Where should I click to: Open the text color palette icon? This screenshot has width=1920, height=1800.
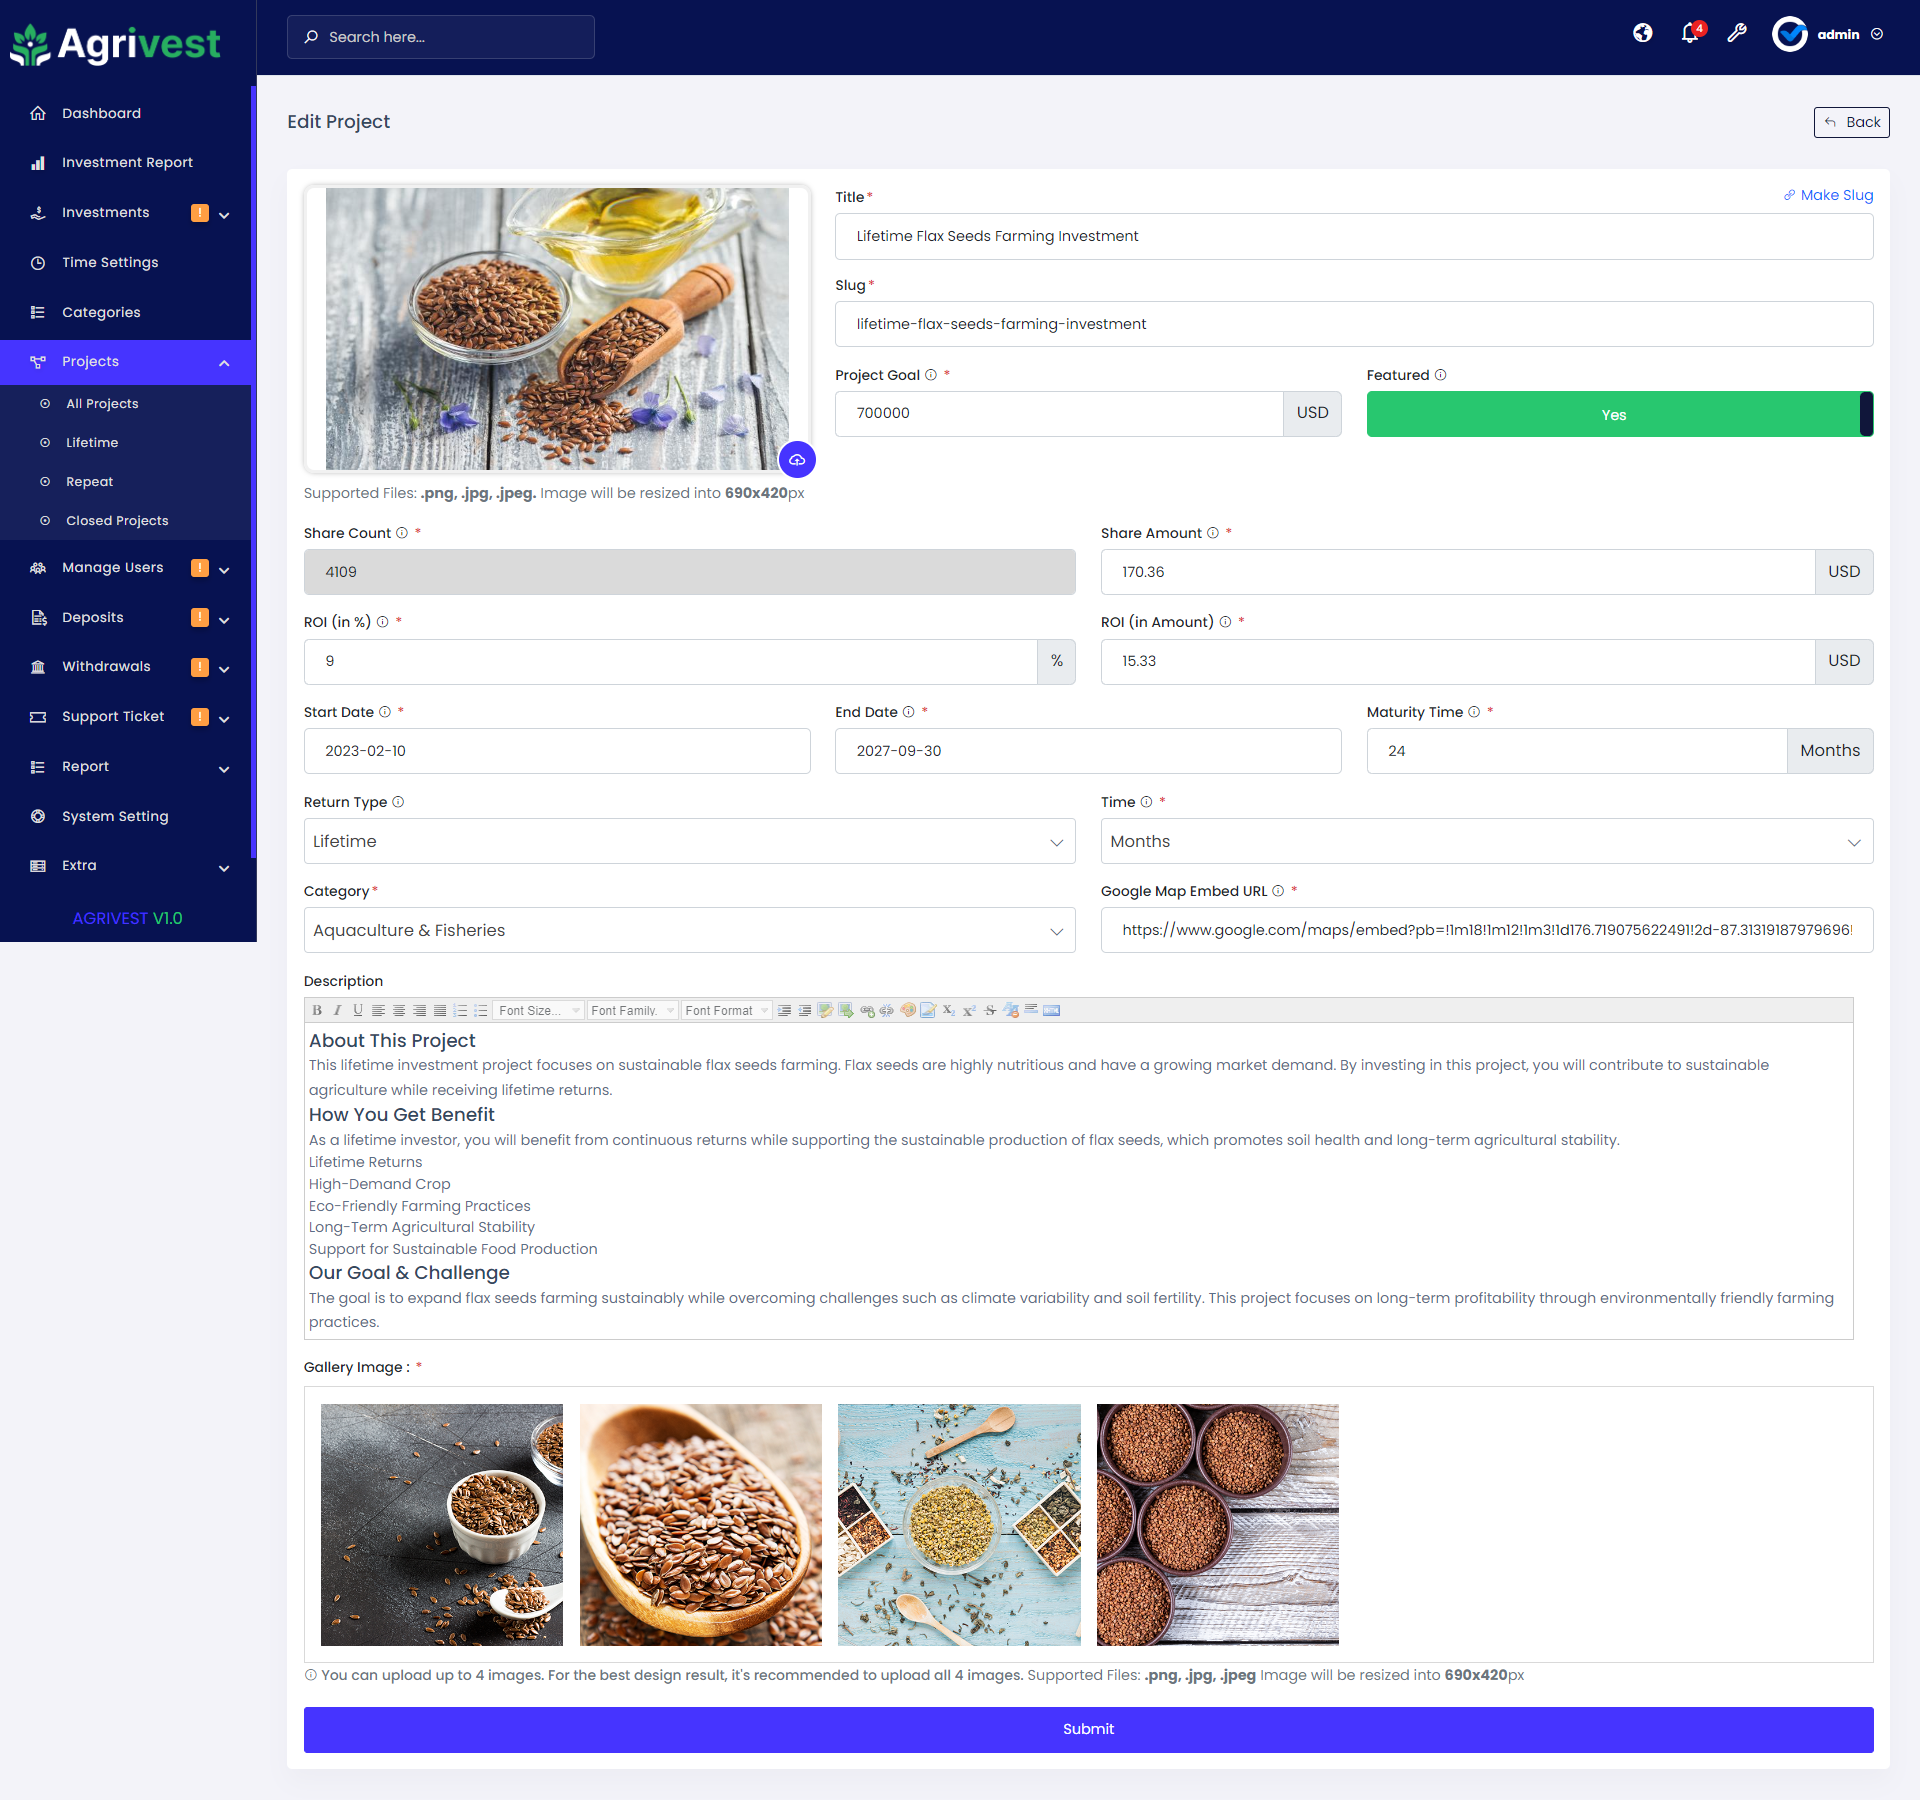pyautogui.click(x=907, y=1010)
